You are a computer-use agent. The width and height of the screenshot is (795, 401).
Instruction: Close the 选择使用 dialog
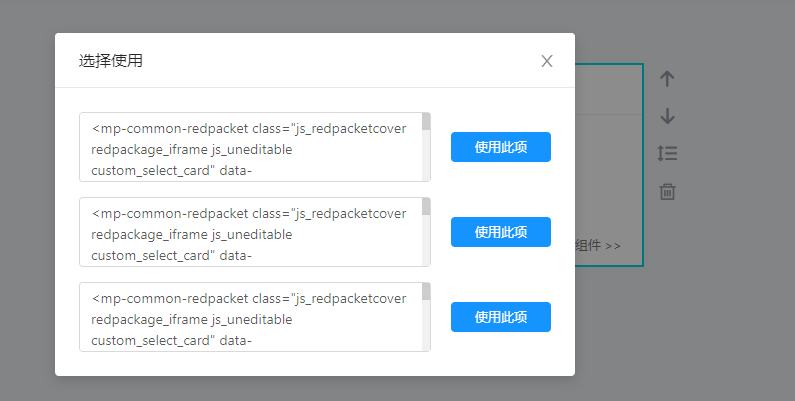[547, 61]
